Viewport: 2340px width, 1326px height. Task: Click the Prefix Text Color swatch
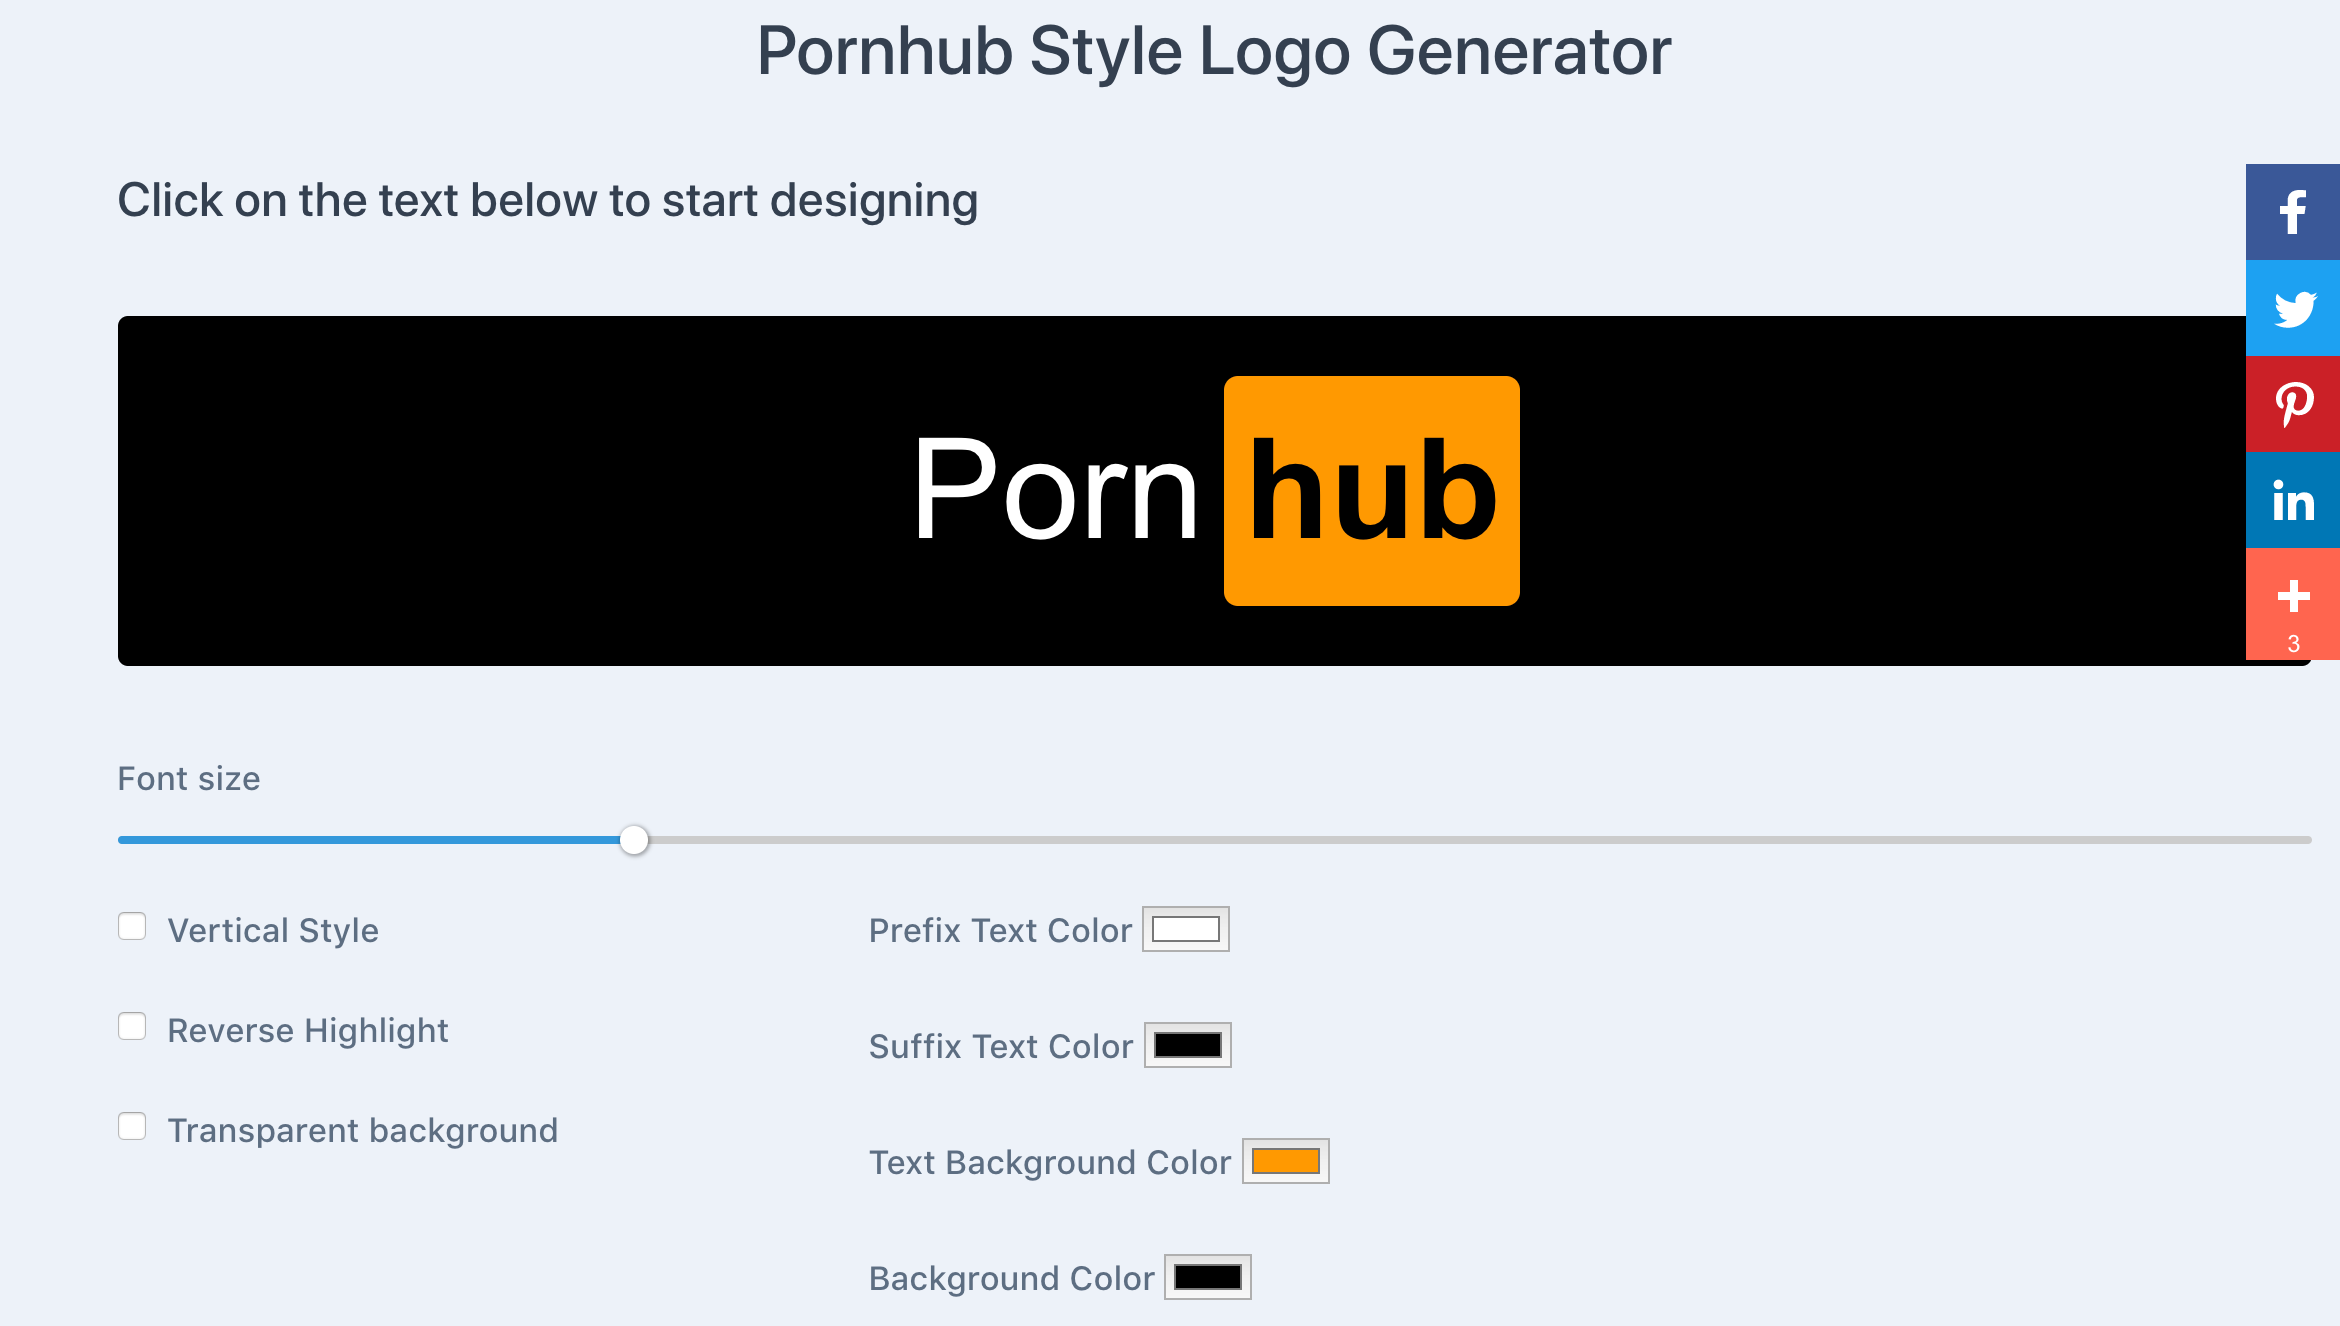(1184, 929)
